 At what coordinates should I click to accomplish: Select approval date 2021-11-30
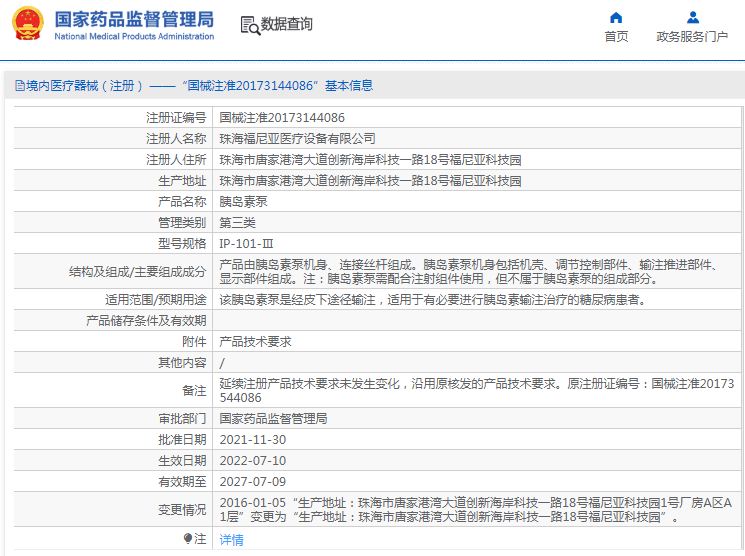pyautogui.click(x=253, y=440)
